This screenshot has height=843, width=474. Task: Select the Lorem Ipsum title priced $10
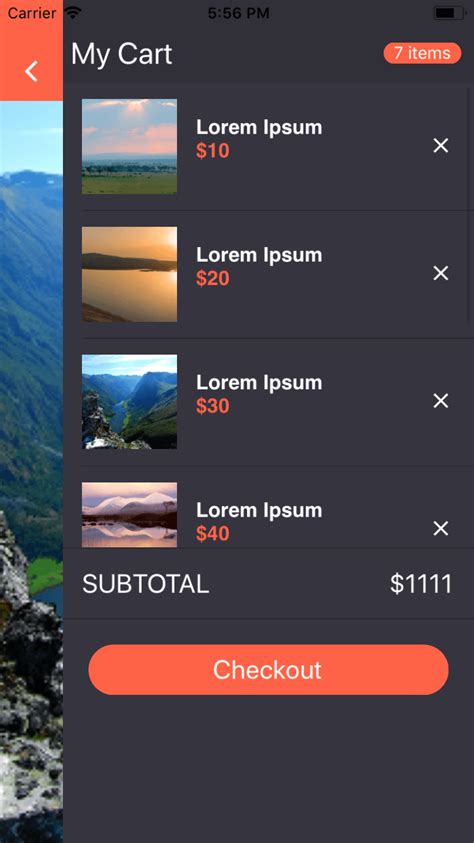[259, 127]
